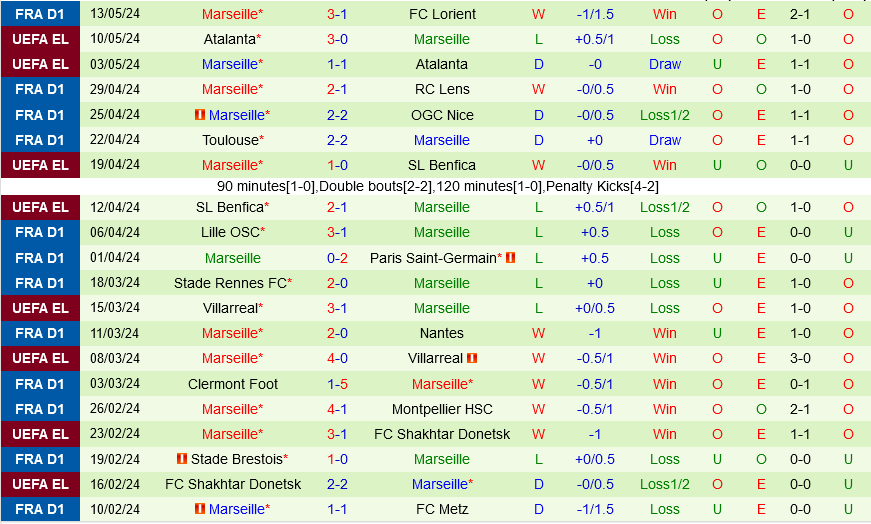Open the RC Lens team link
This screenshot has height=524, width=871.
442,89
